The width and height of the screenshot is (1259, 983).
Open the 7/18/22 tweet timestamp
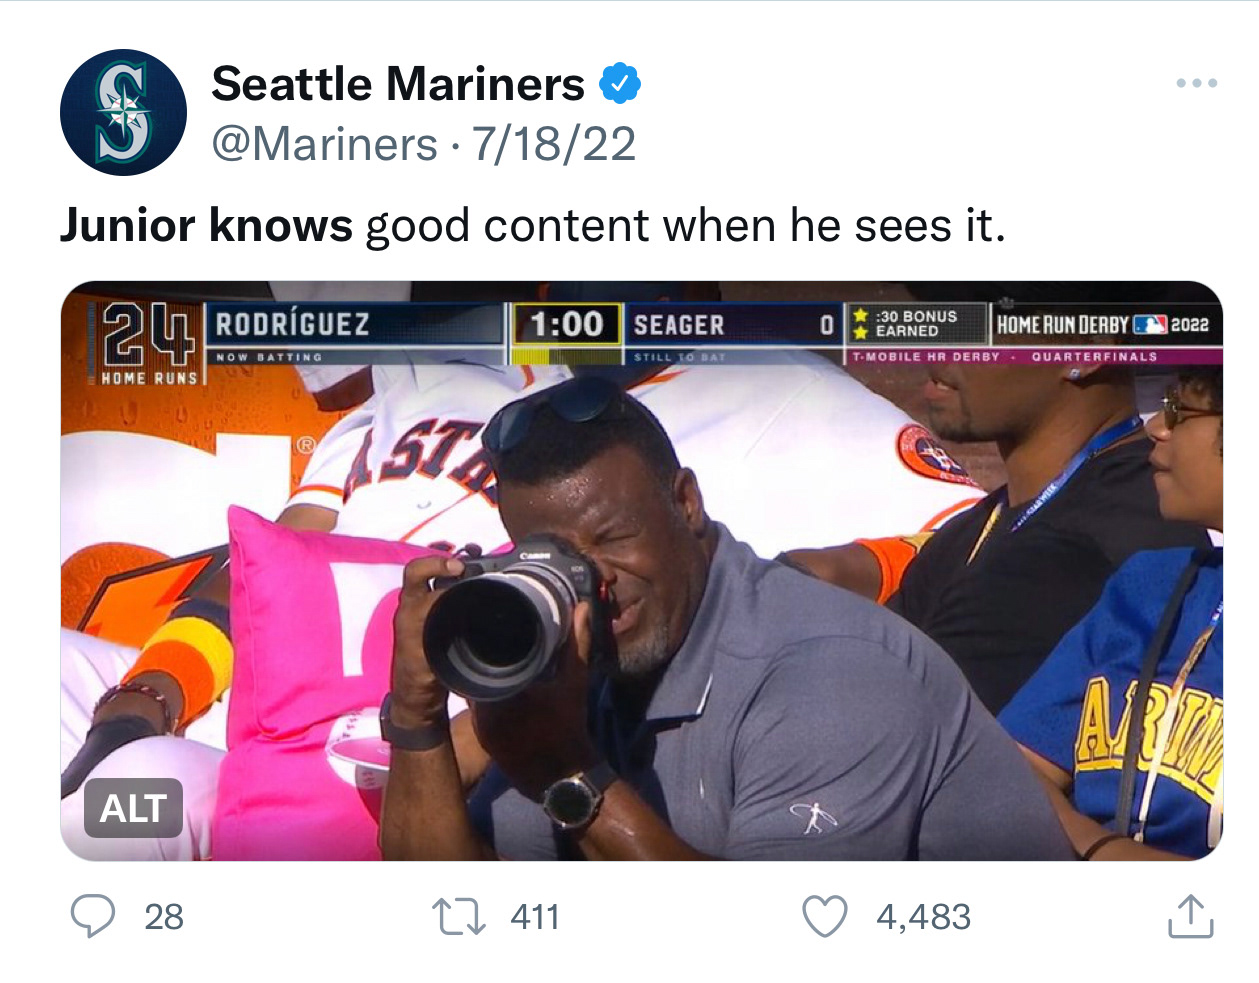(x=553, y=144)
